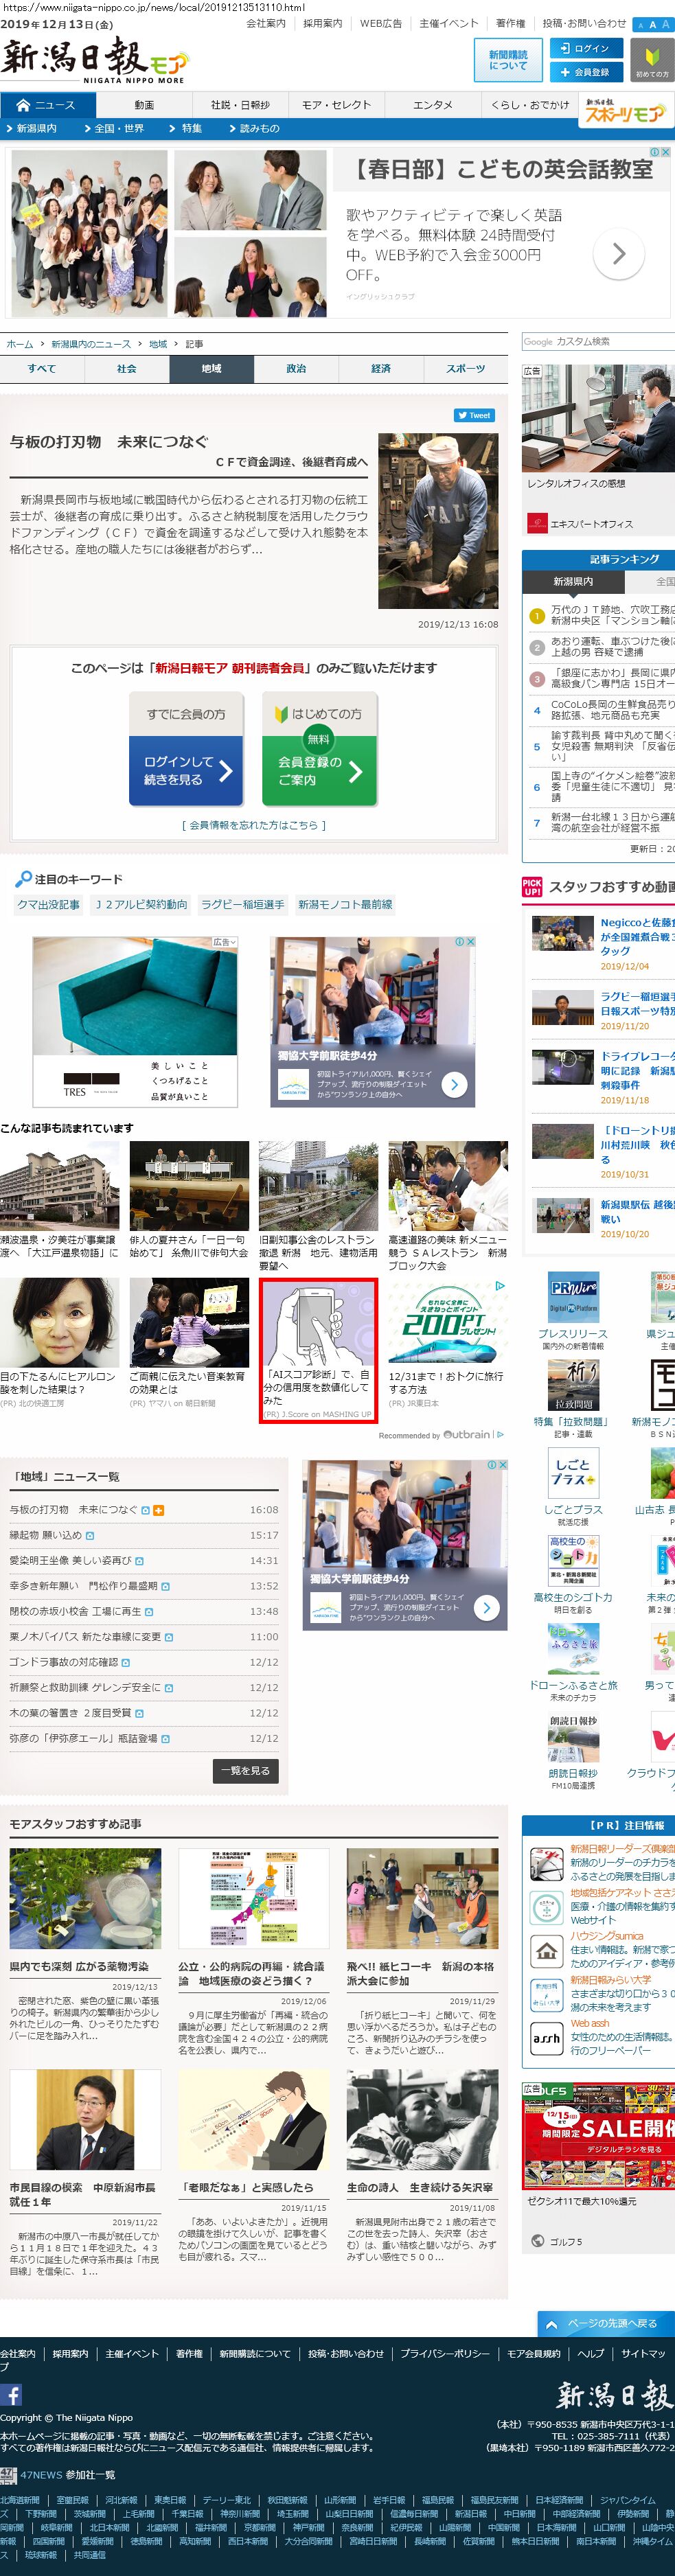Select the largest font size A button
Viewport: 675px width, 2576px height.
pos(666,24)
